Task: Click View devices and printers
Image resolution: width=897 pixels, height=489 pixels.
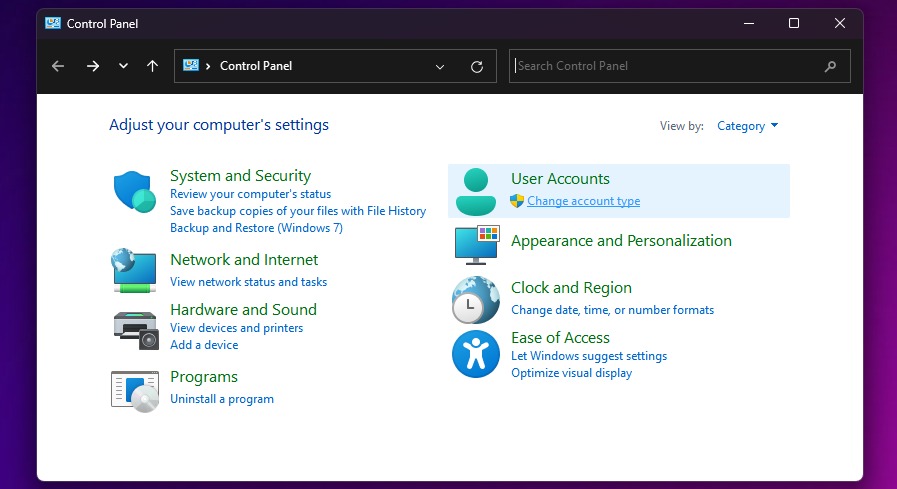Action: pos(236,328)
